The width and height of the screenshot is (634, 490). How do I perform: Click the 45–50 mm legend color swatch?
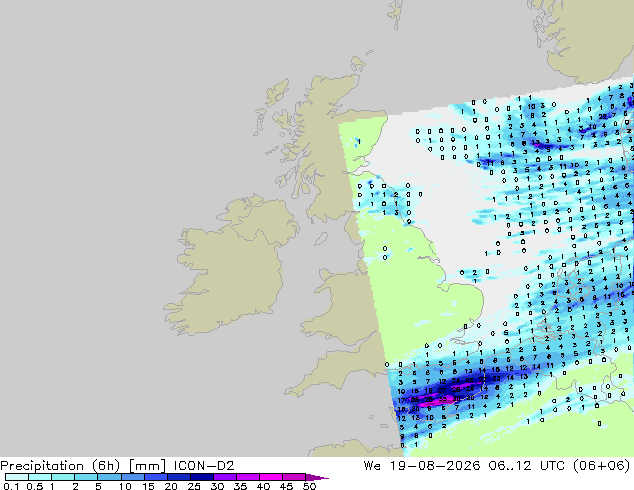tap(294, 477)
